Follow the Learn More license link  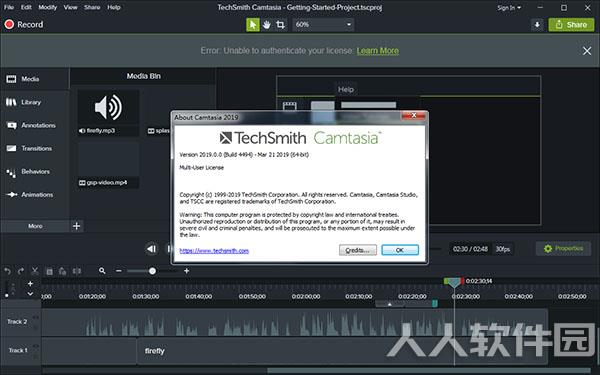(x=378, y=51)
